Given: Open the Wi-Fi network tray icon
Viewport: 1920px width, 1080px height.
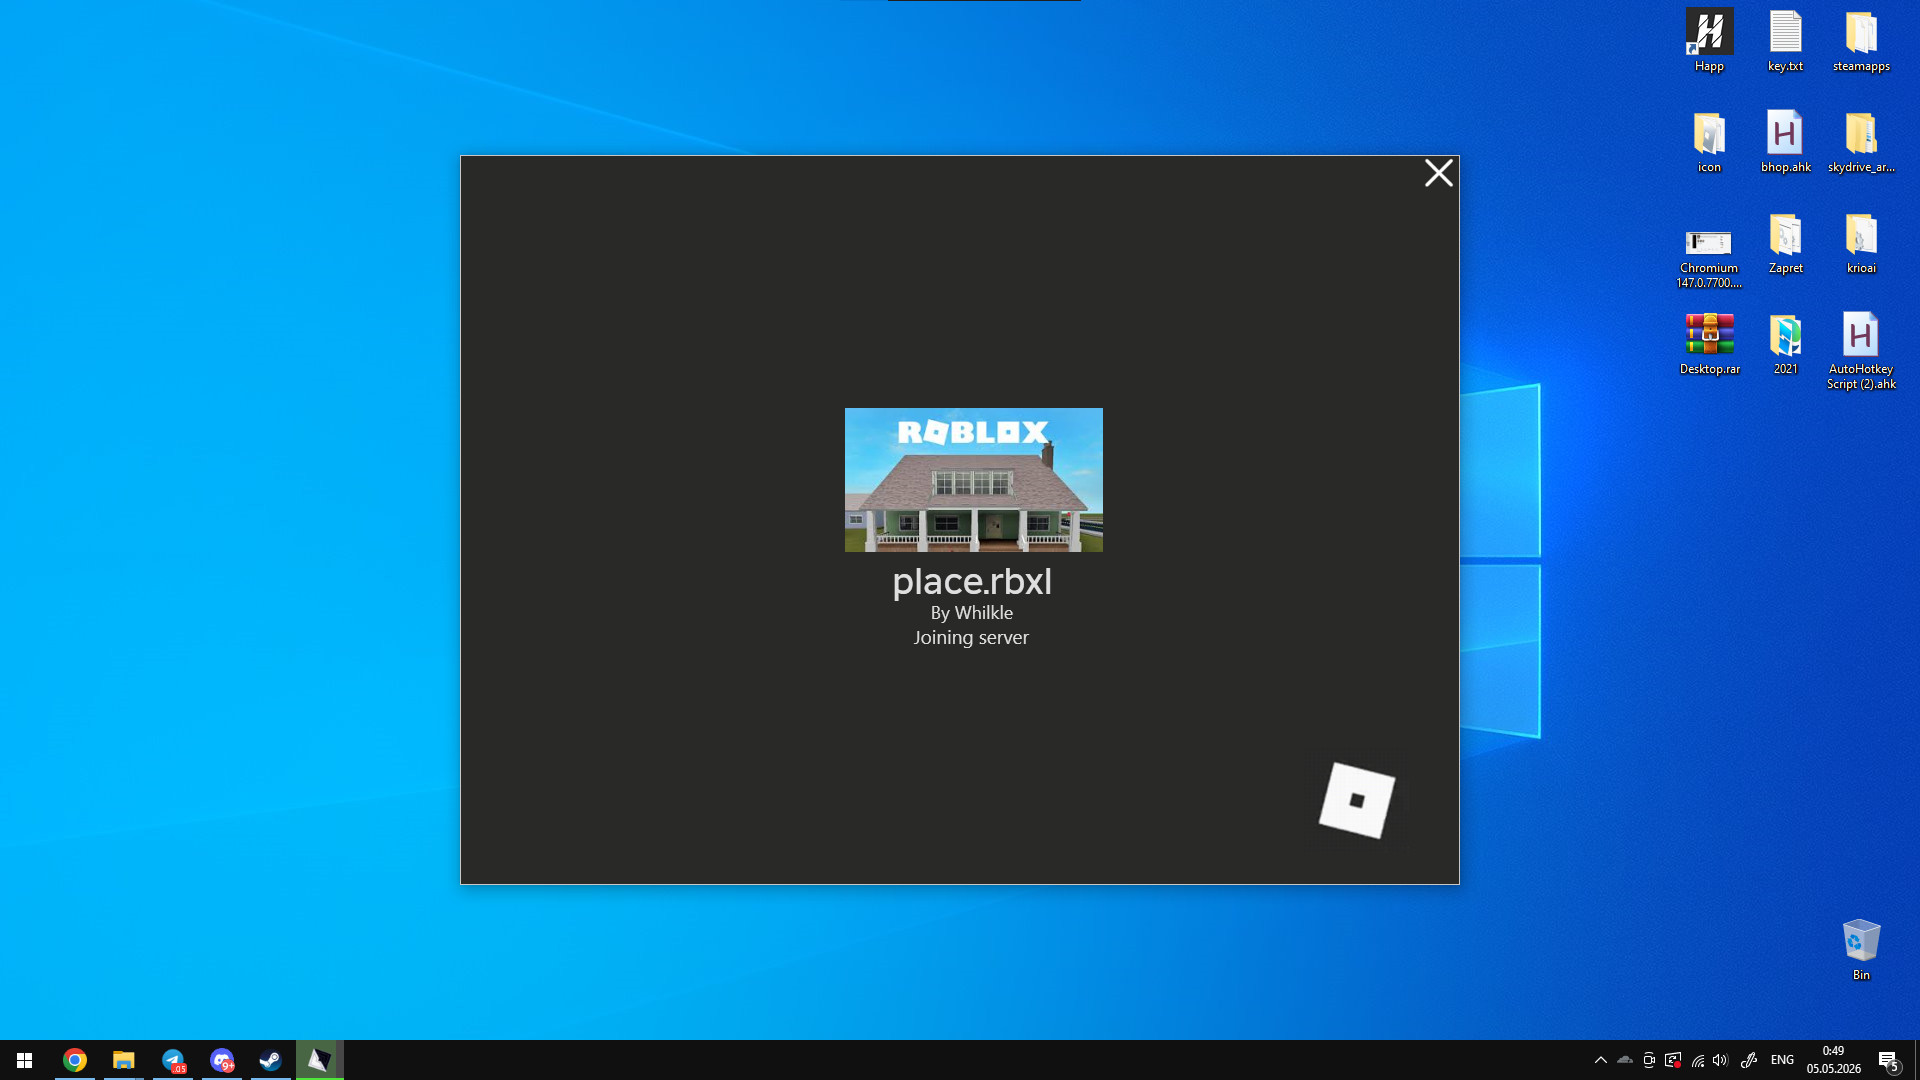Looking at the screenshot, I should click(x=1698, y=1060).
